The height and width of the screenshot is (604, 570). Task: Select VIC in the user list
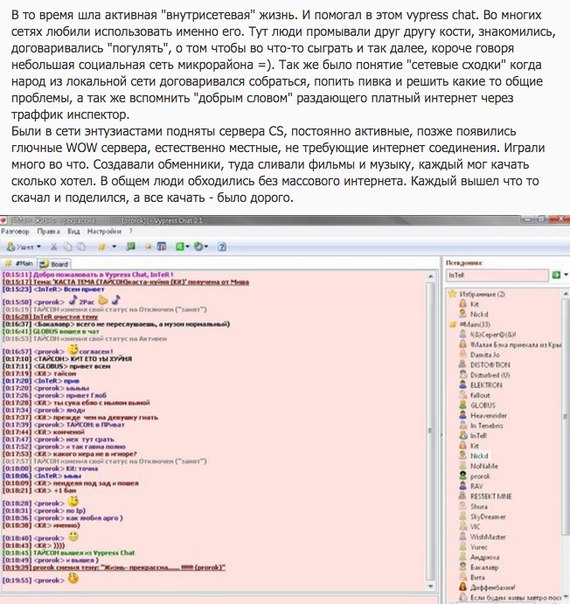[475, 527]
